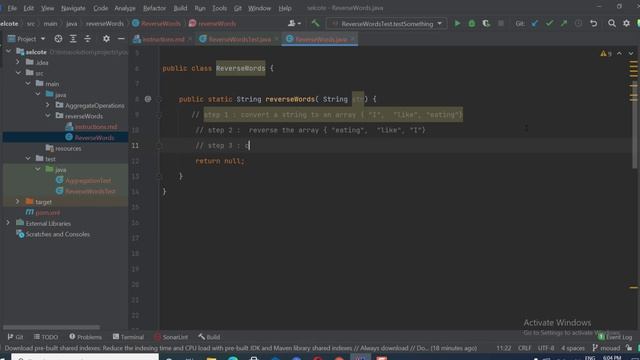Click the Project panel horizontal scrollbar
This screenshot has height=360, width=640.
pyautogui.click(x=51, y=327)
